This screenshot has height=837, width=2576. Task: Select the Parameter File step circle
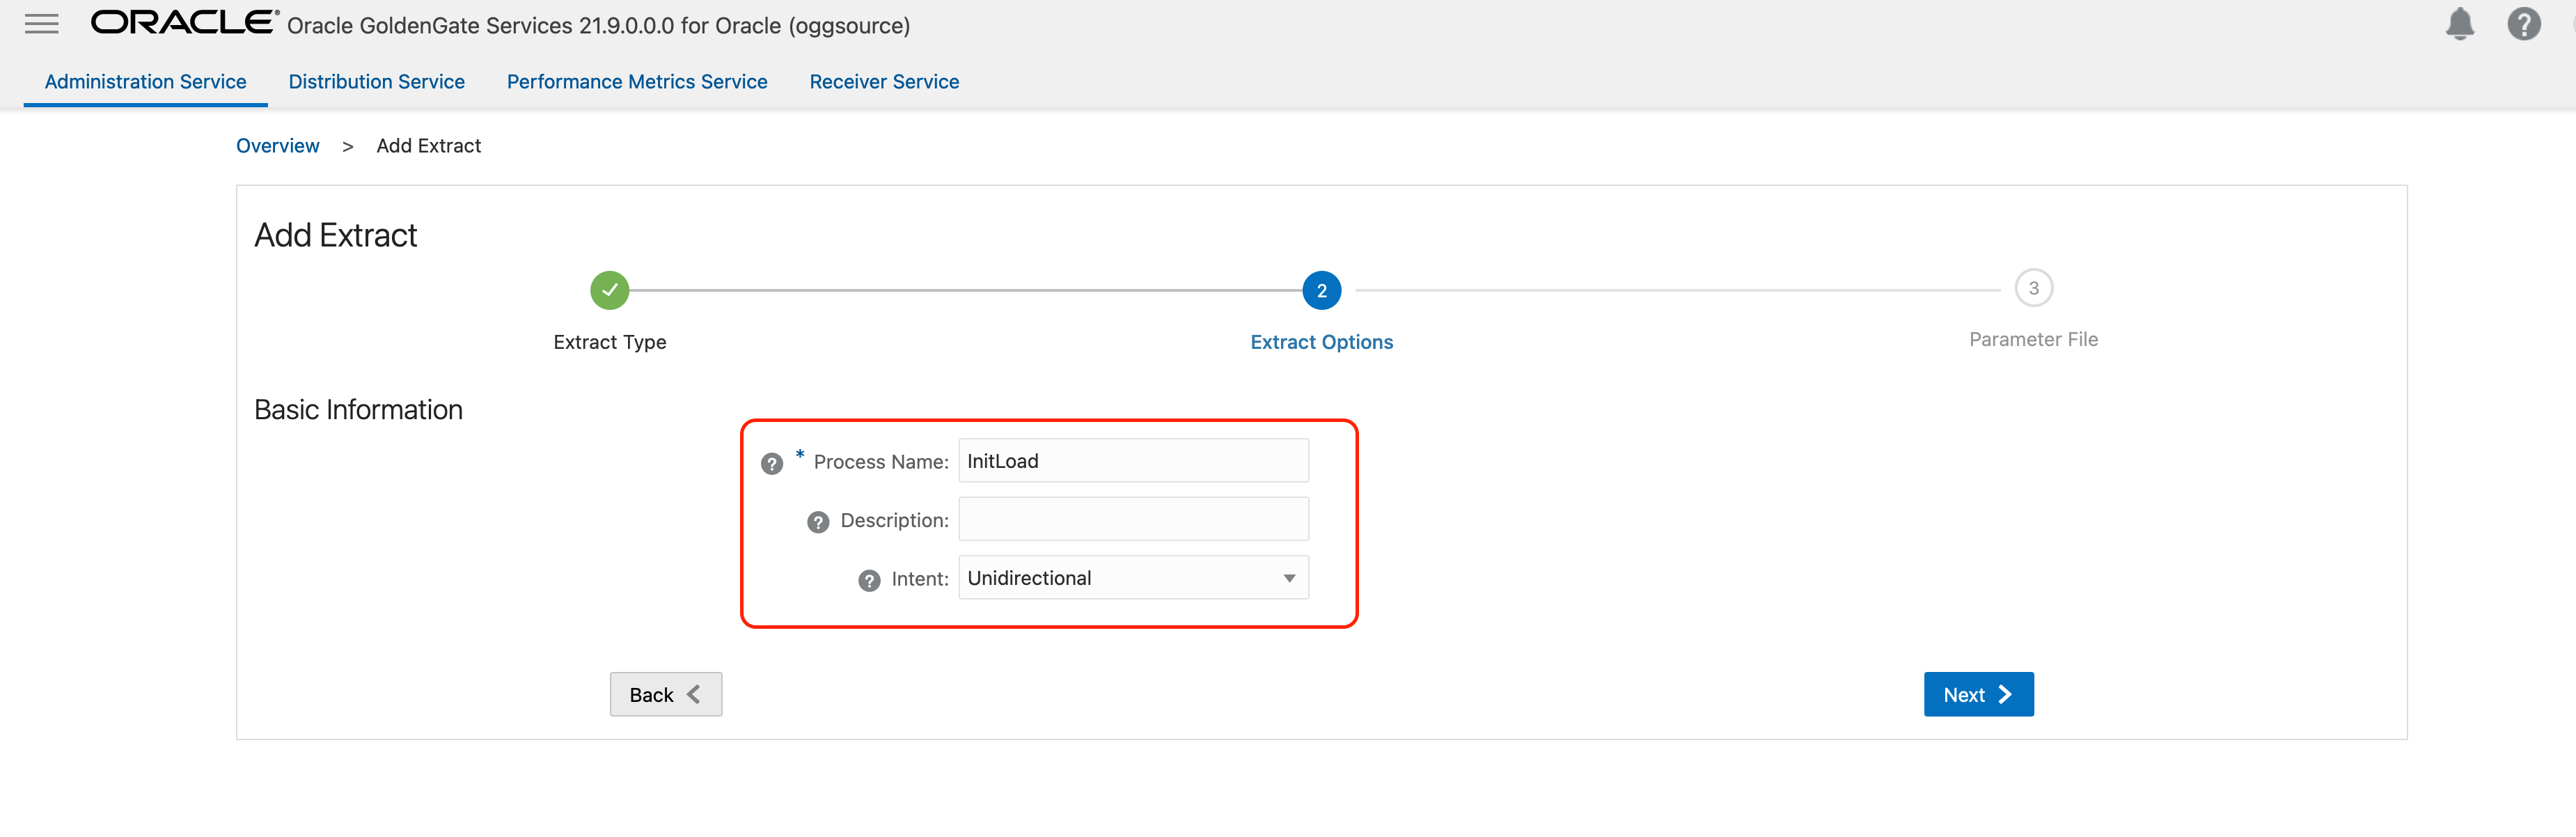pos(2034,288)
